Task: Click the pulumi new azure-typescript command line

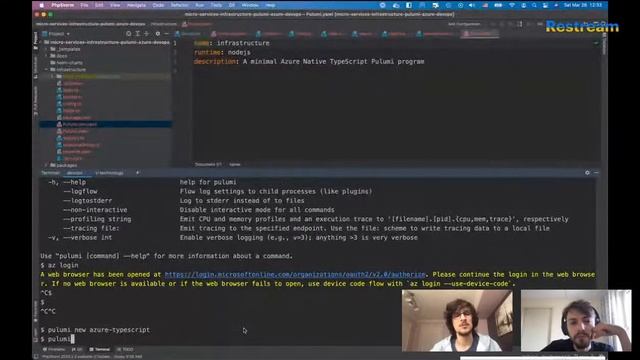Action: pyautogui.click(x=95, y=330)
